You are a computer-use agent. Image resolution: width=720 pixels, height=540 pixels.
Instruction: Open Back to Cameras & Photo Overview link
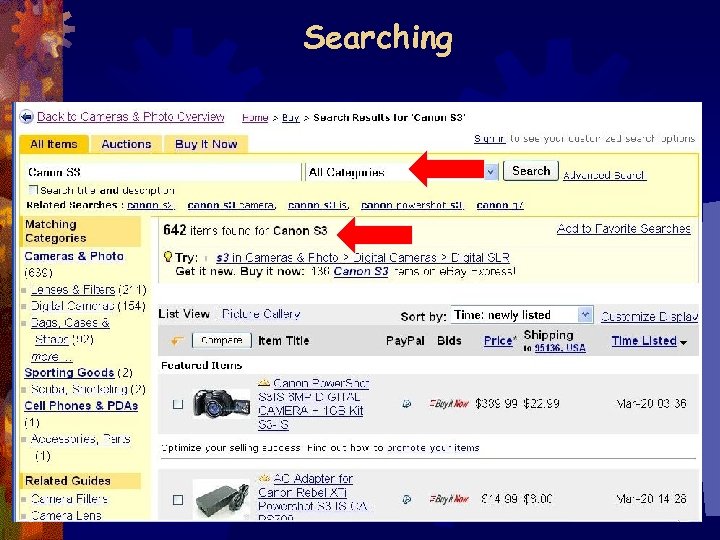130,117
